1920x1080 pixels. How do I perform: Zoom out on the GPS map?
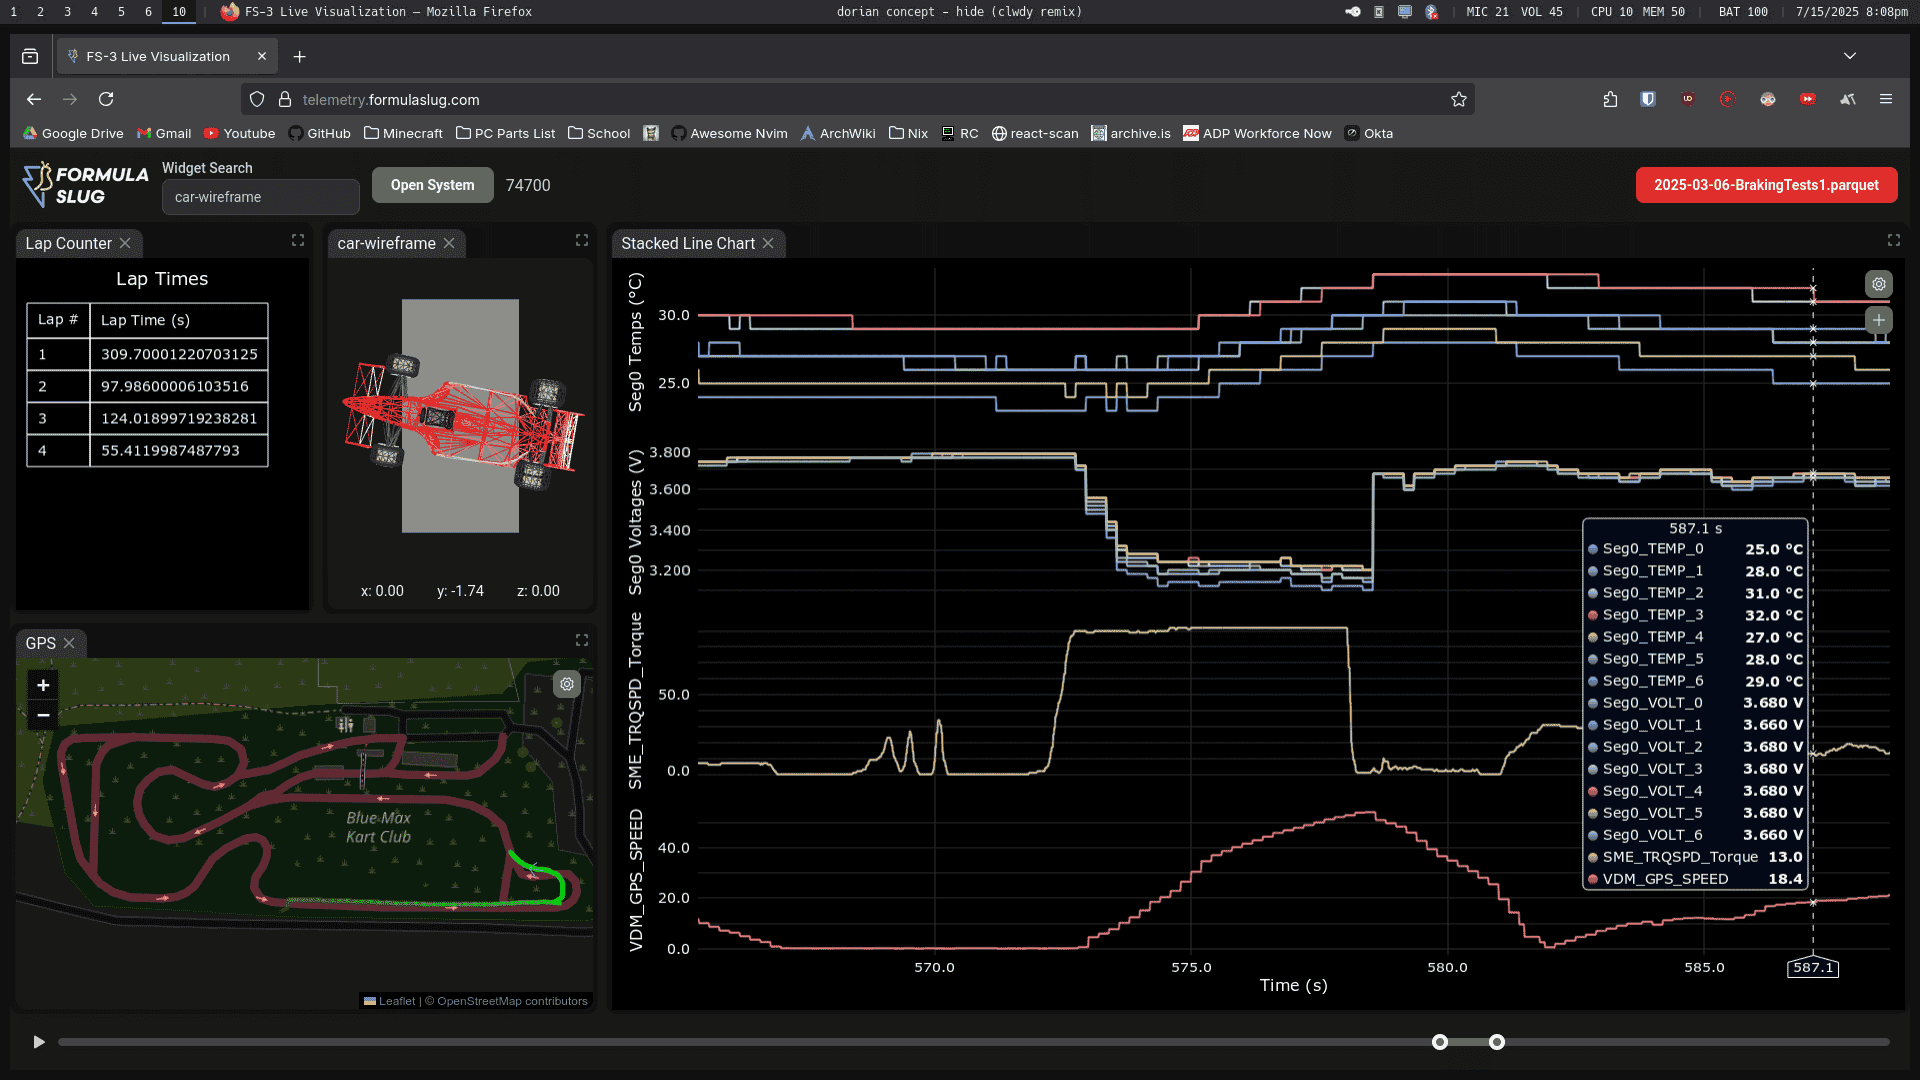[43, 715]
